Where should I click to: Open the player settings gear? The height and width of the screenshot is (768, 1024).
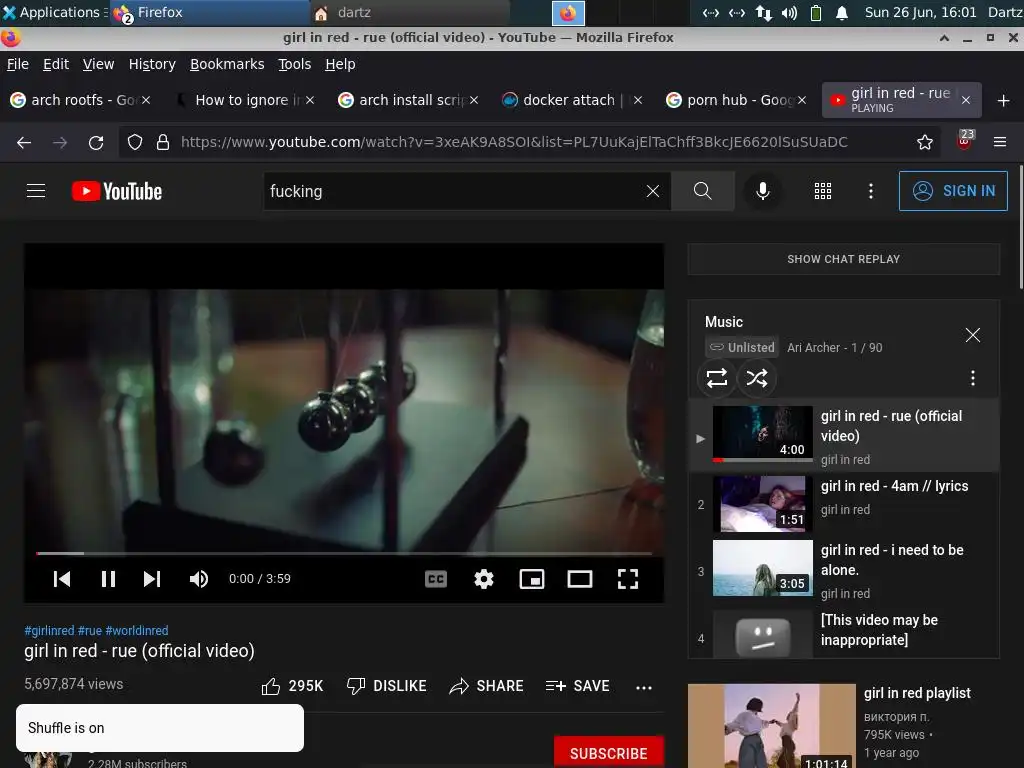click(x=484, y=579)
